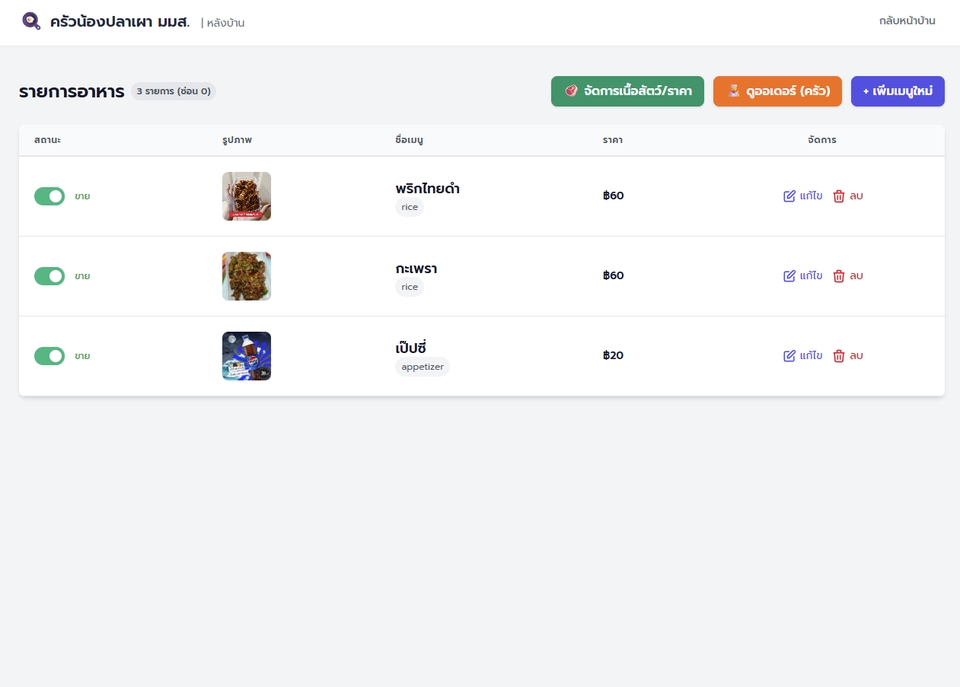Click ลบ text for พริกไทยดำ
The image size is (960, 687).
(x=856, y=196)
